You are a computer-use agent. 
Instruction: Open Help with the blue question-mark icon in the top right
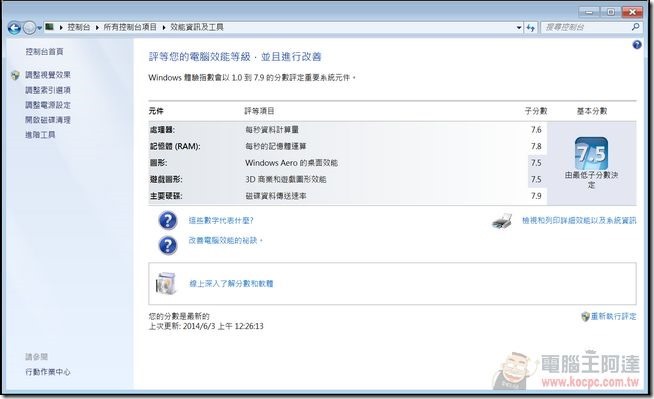(636, 45)
